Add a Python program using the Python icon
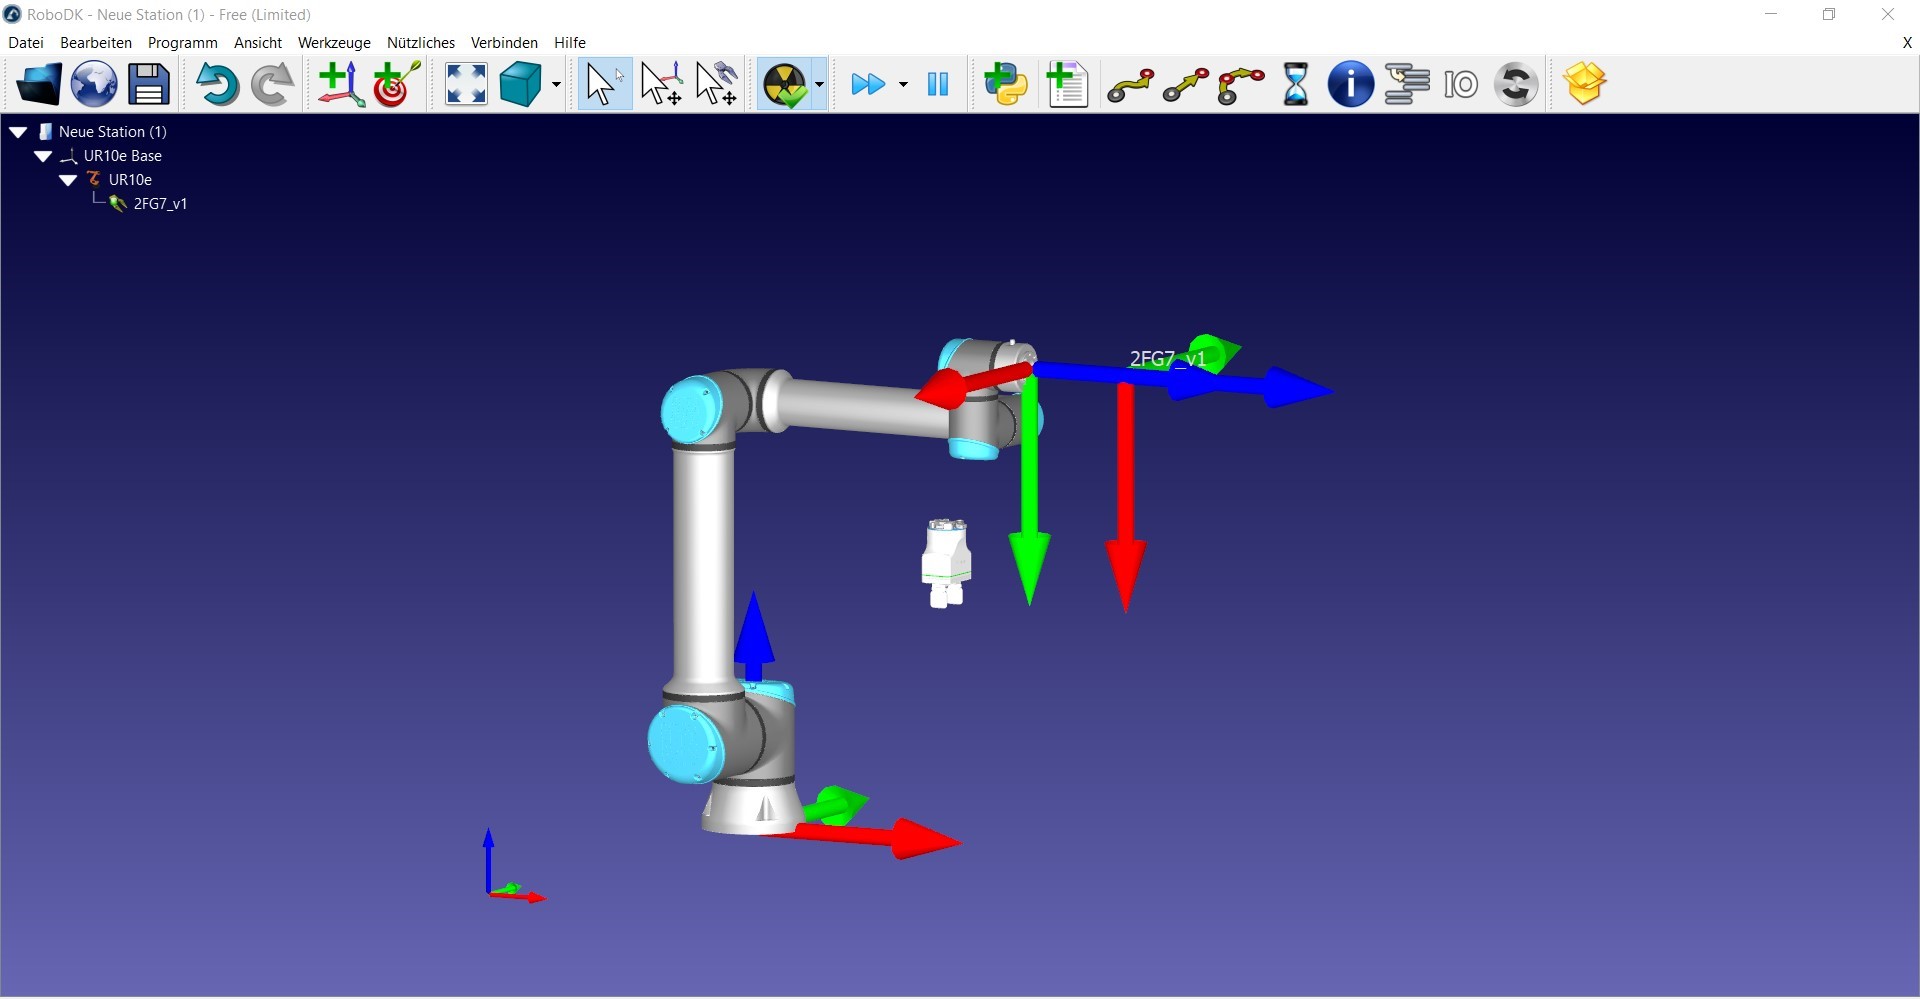This screenshot has width=1920, height=999. pos(1006,84)
